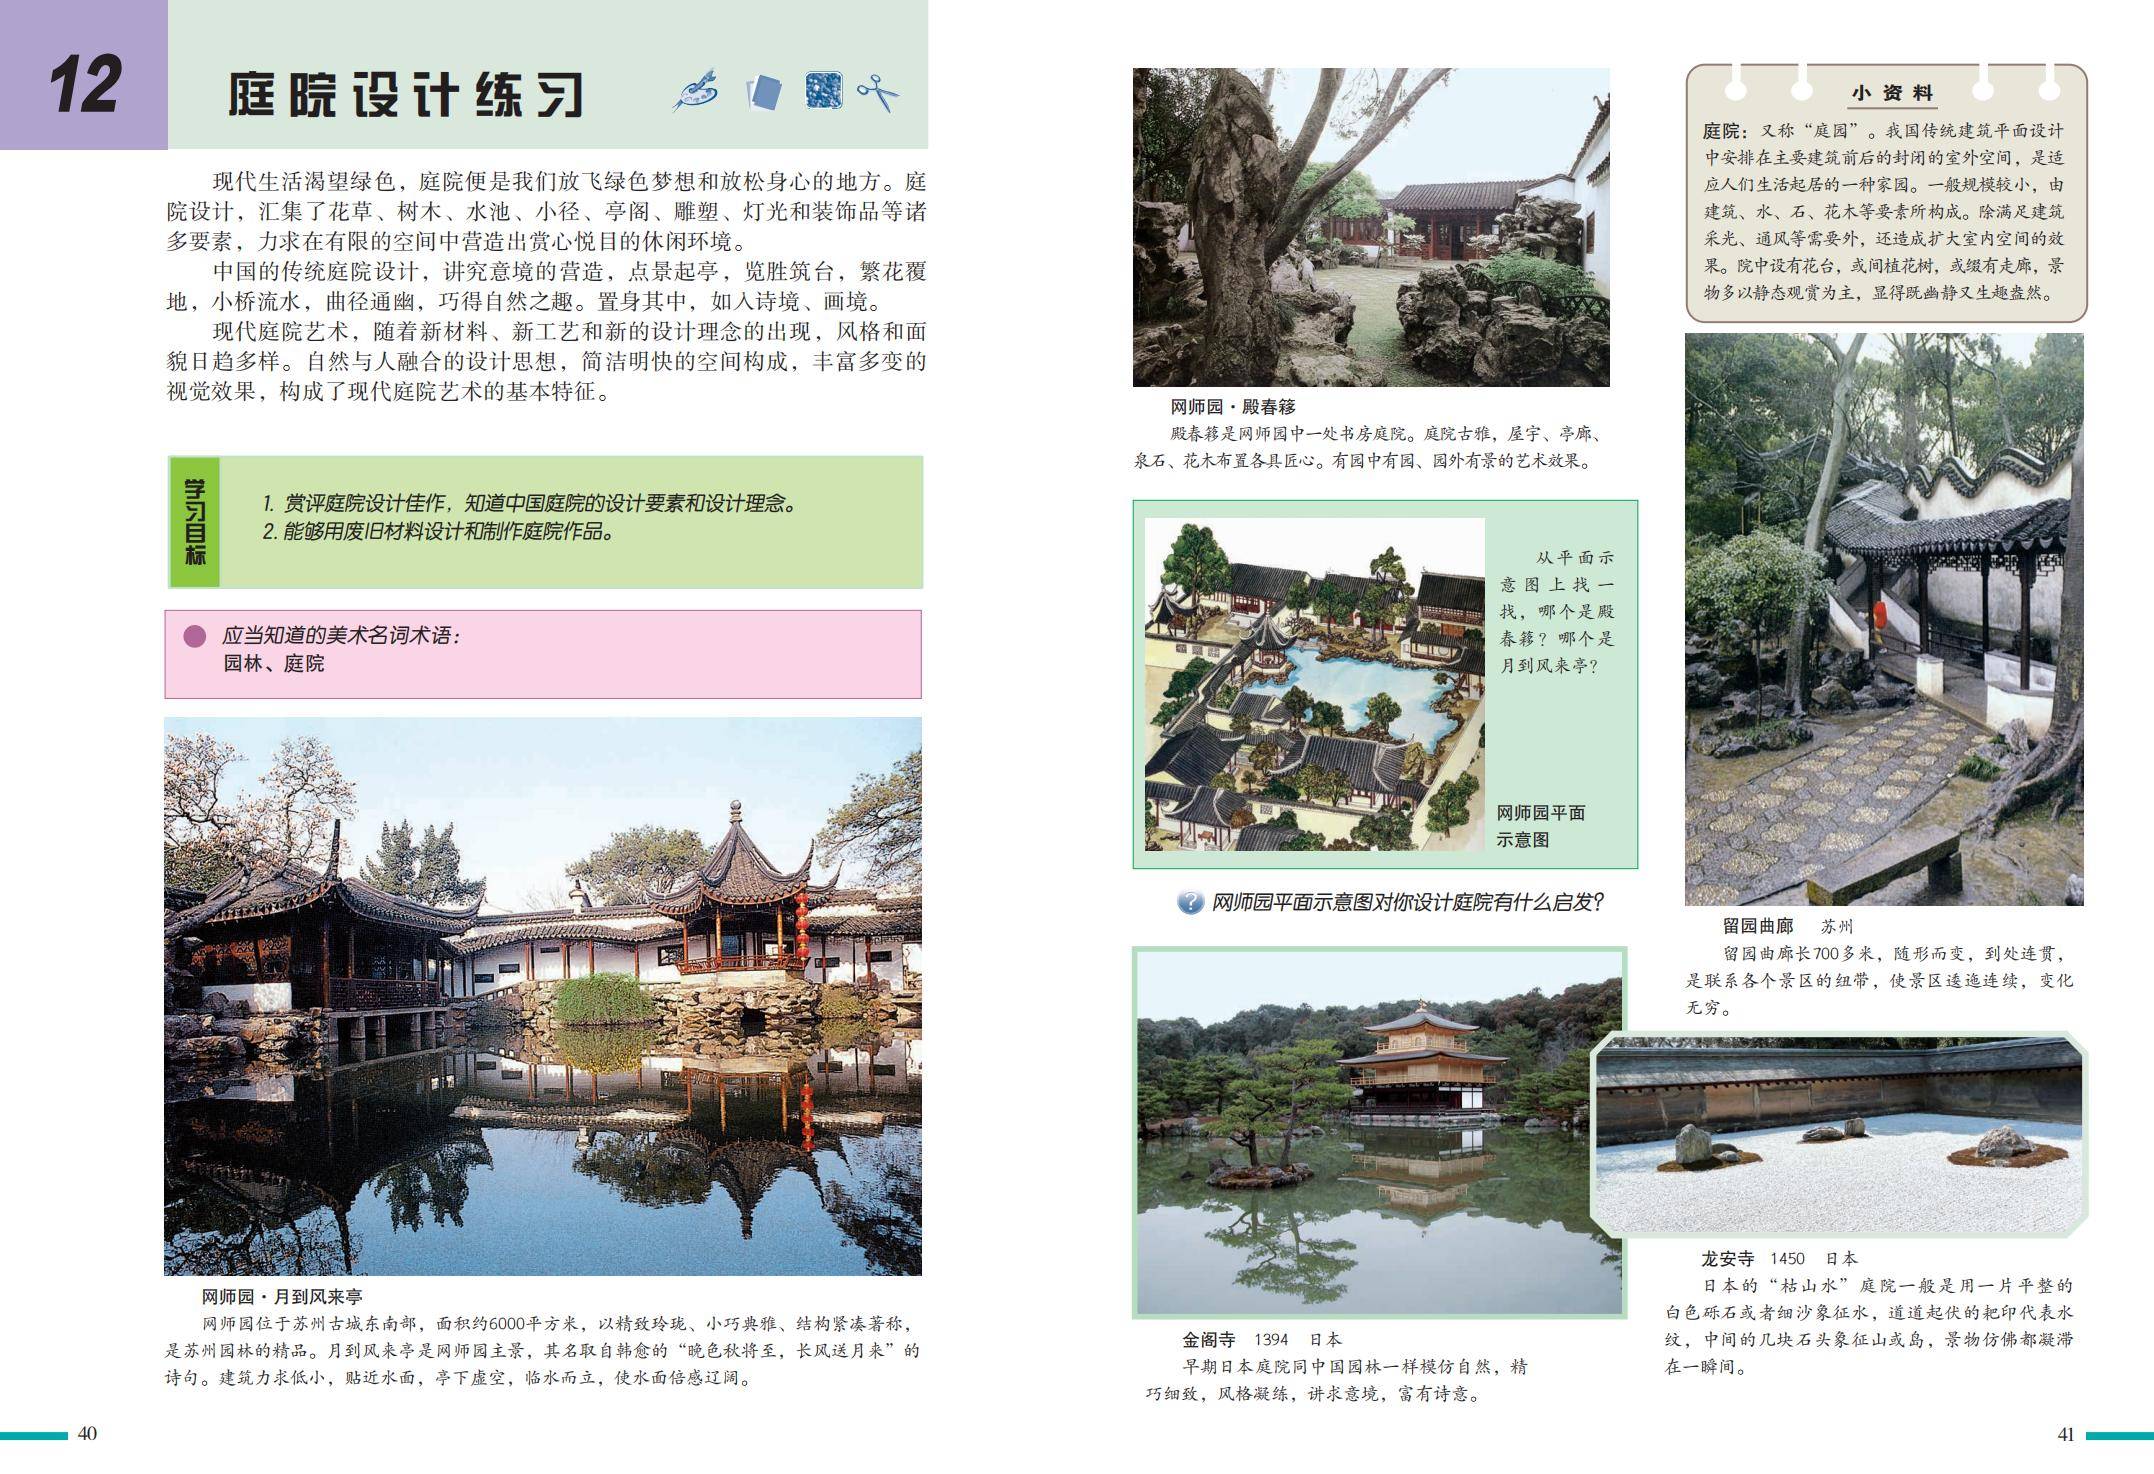Click the green 学习目标 vertical label
Viewport: 2154px width, 1474px height.
click(195, 522)
